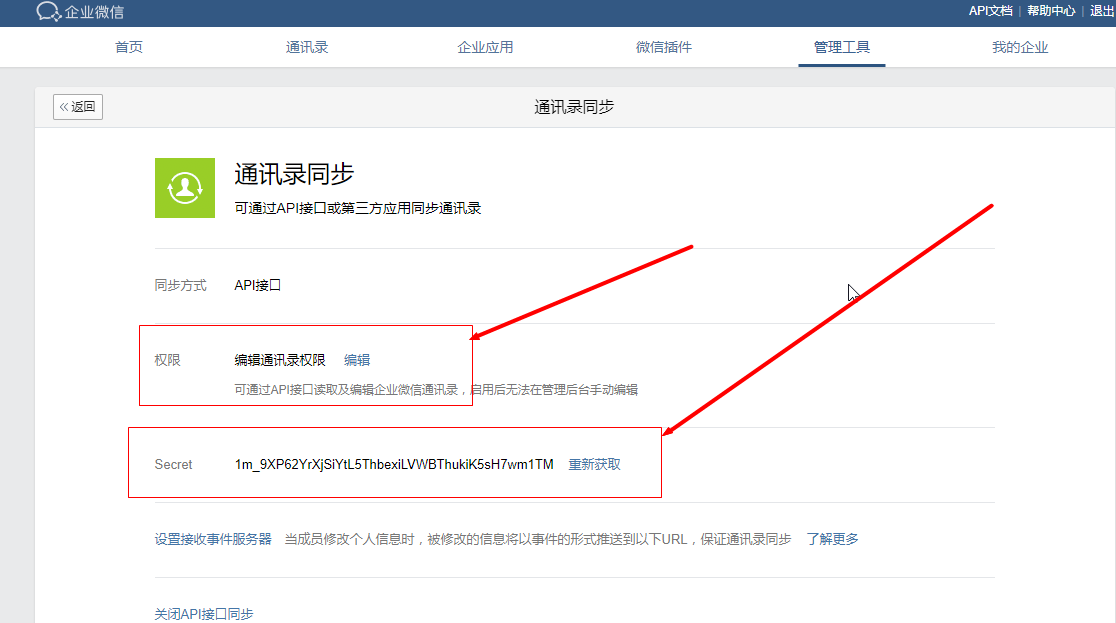Click the 可通过API接口或第三方应用同步通讯录 subtitle

click(x=357, y=208)
